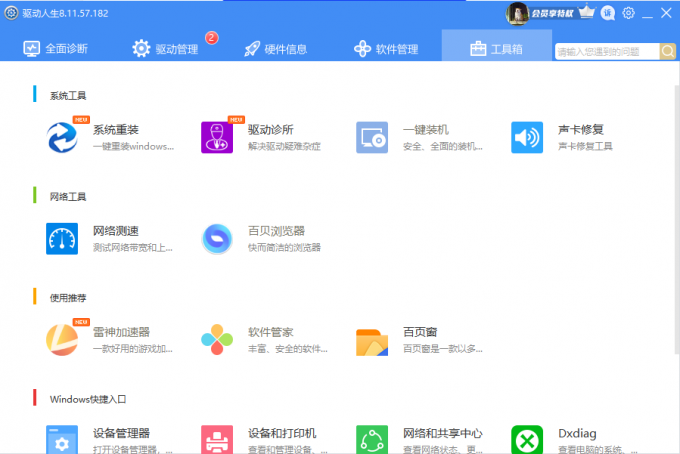Click the 声卡修复 title text
680x454 pixels.
coord(581,130)
